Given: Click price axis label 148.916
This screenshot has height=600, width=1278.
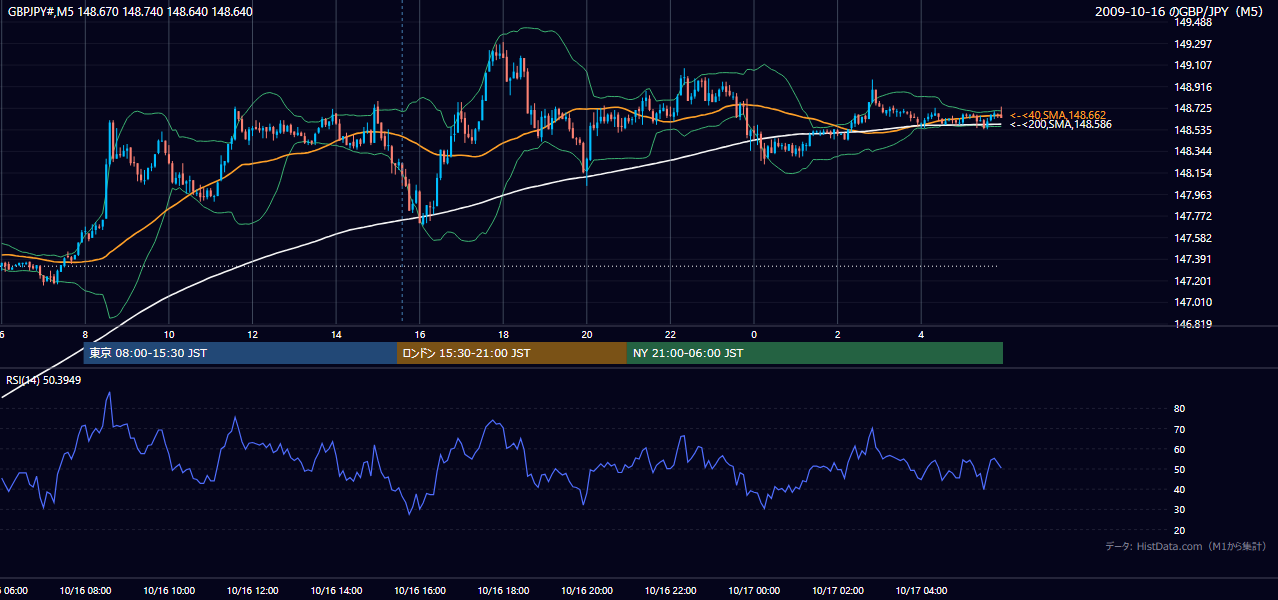Looking at the screenshot, I should pyautogui.click(x=1193, y=87).
